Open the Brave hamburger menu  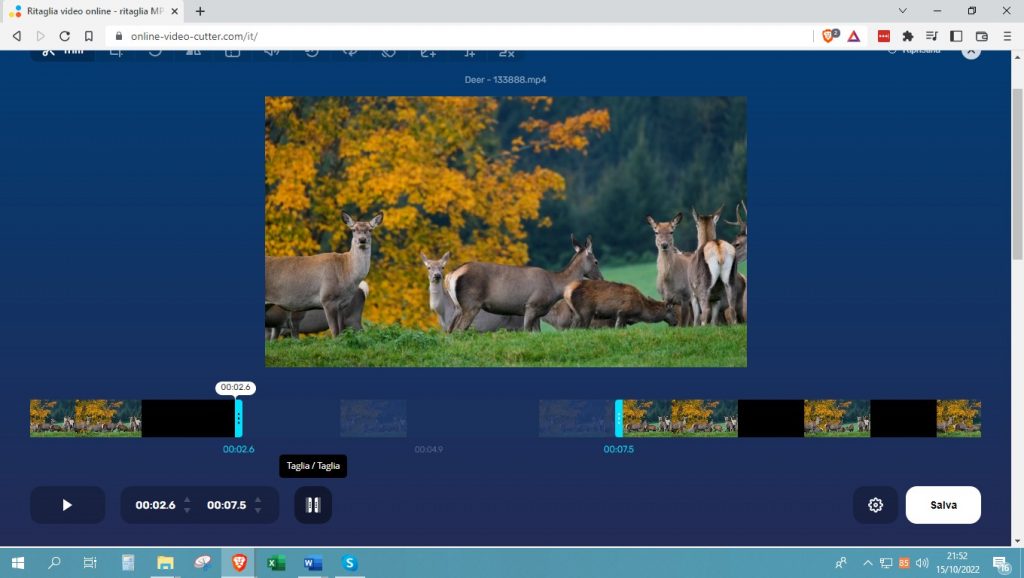(x=1007, y=36)
